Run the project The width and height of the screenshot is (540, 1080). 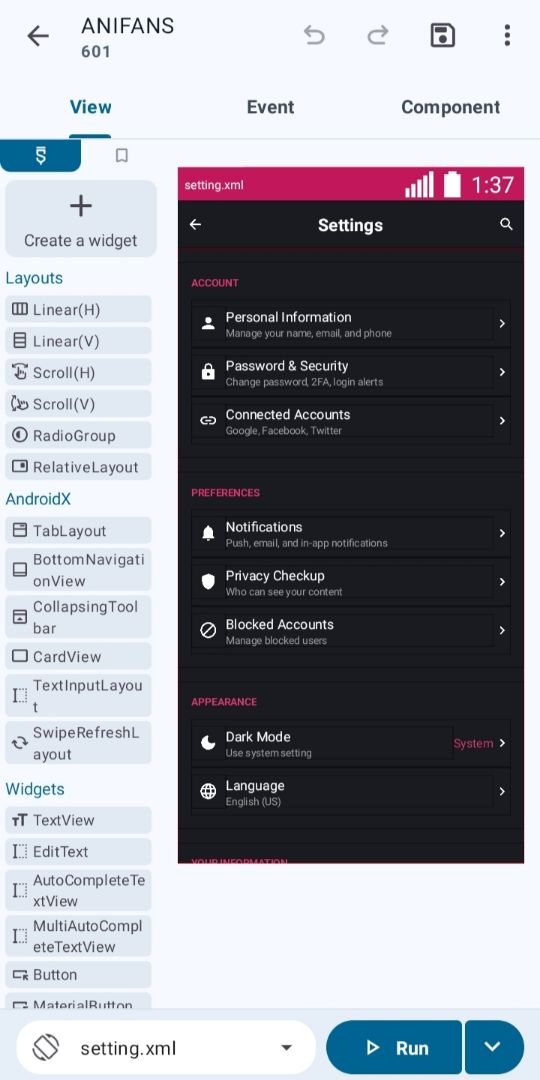(394, 1047)
